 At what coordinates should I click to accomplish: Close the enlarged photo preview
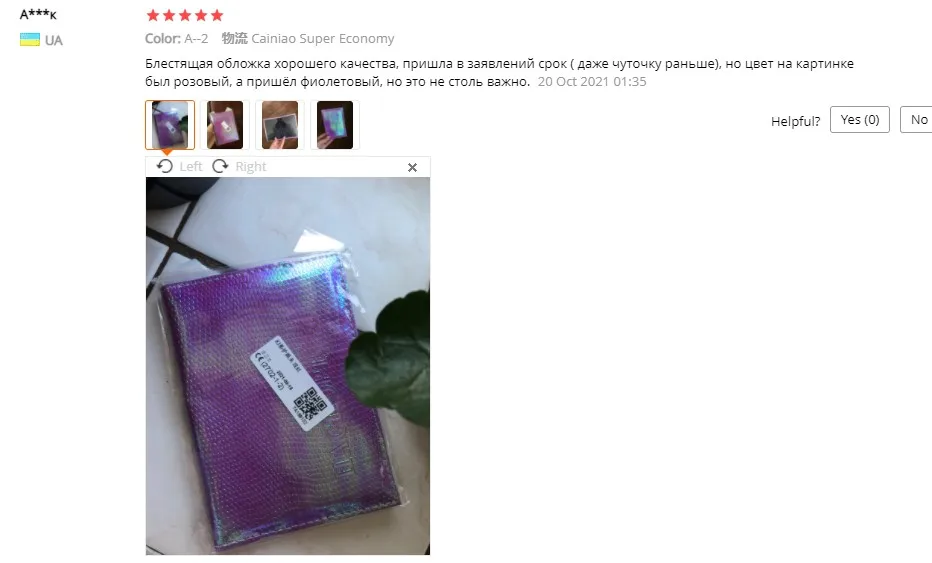pos(413,168)
